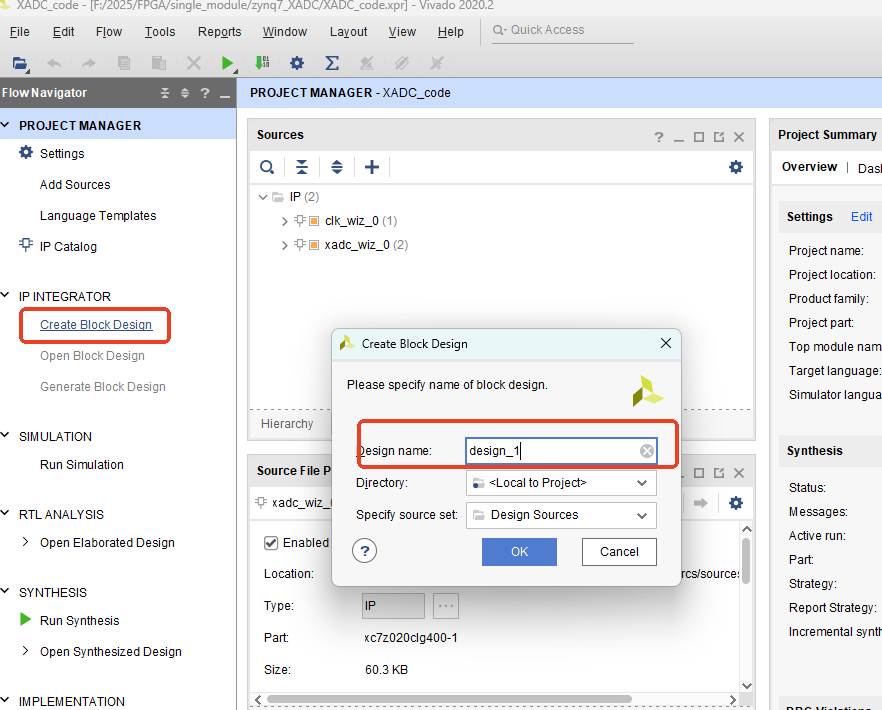Float the Sources panel
Image resolution: width=882 pixels, height=710 pixels.
[x=719, y=137]
